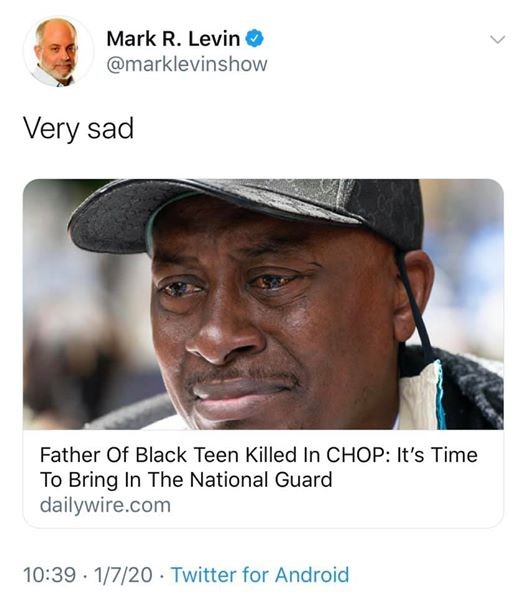526x596 pixels.
Task: Click empty card space right of dailywire.com
Action: click(334, 506)
